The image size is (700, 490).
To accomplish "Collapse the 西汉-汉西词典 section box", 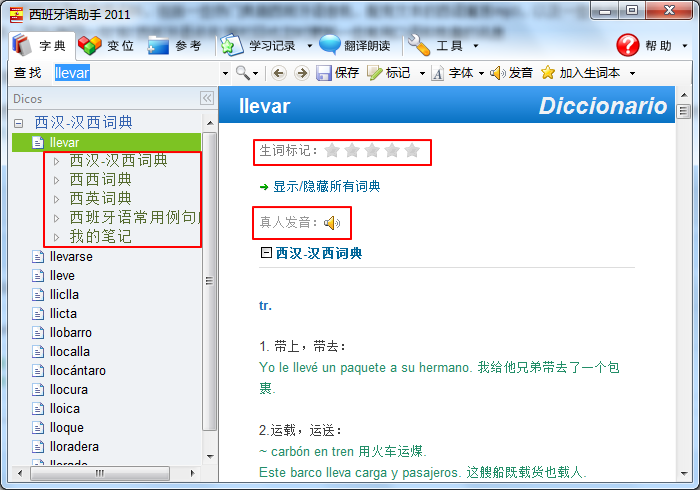I will (266, 253).
